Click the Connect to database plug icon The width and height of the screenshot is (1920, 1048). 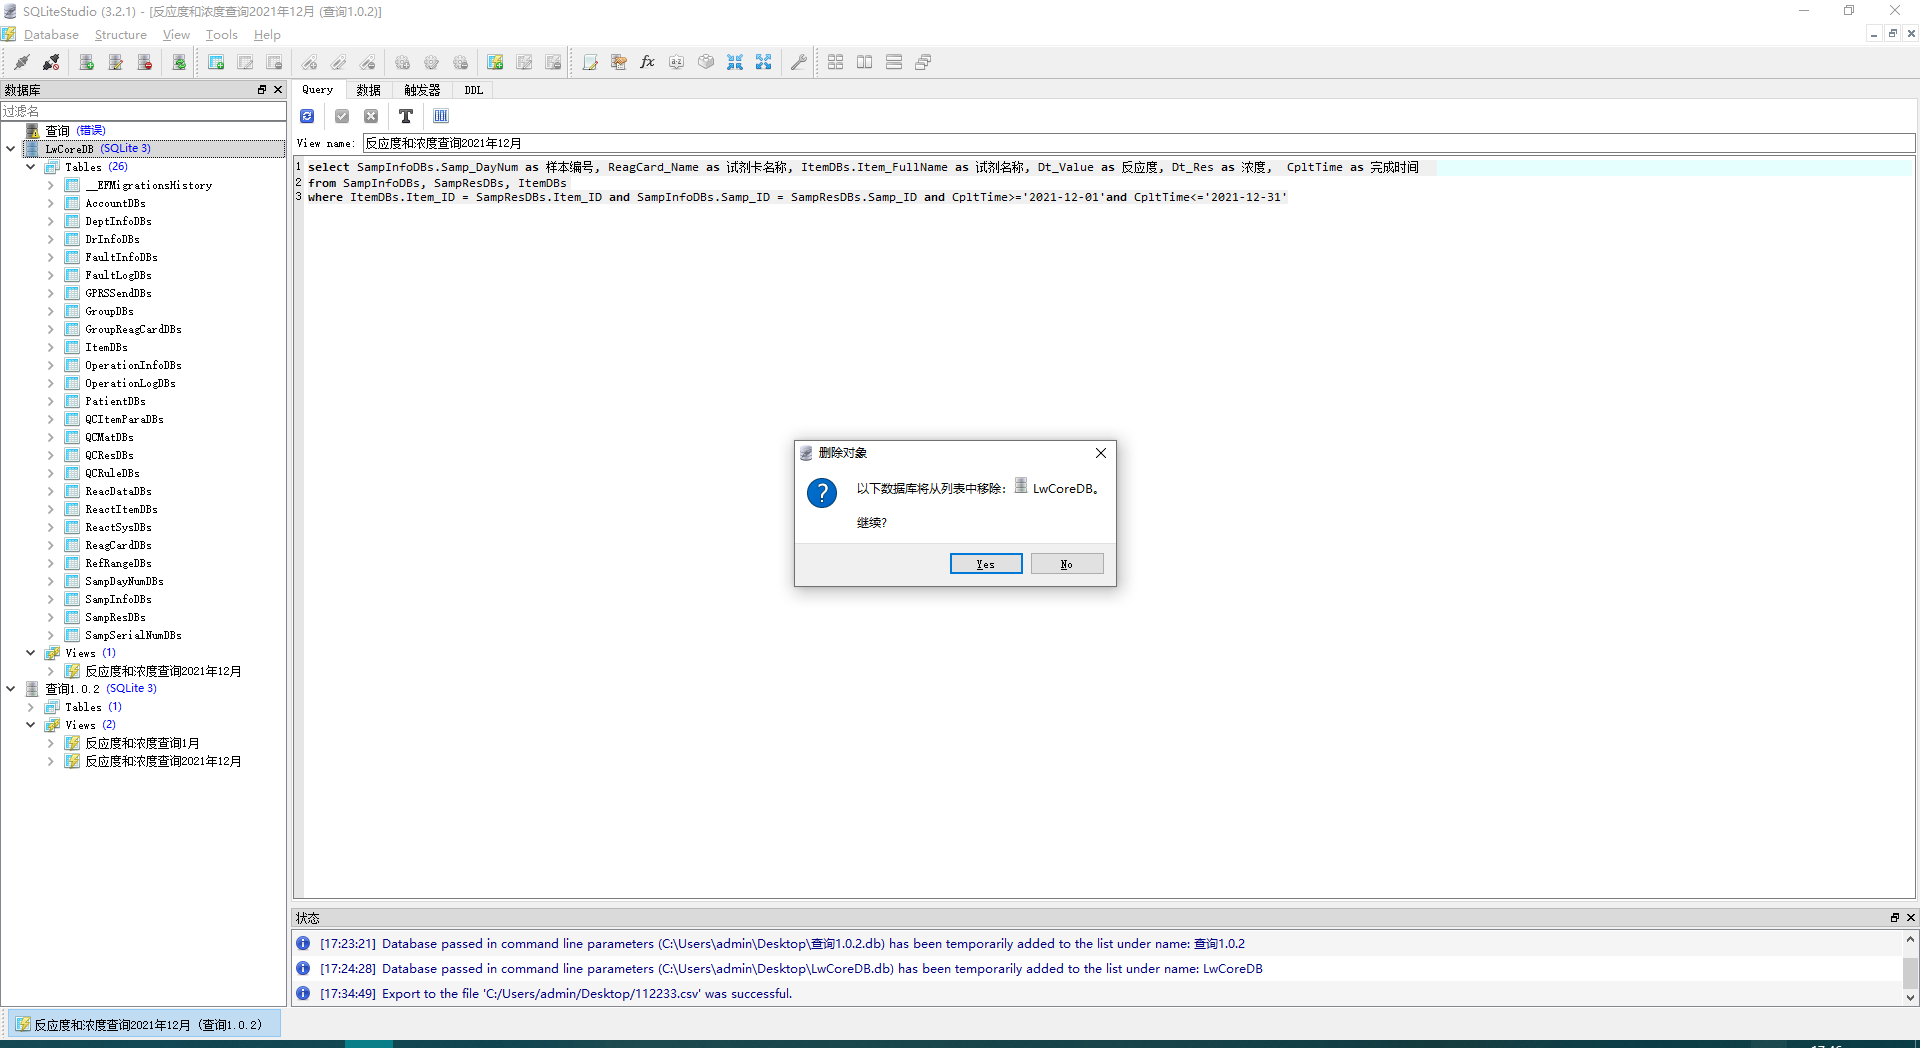(x=22, y=62)
